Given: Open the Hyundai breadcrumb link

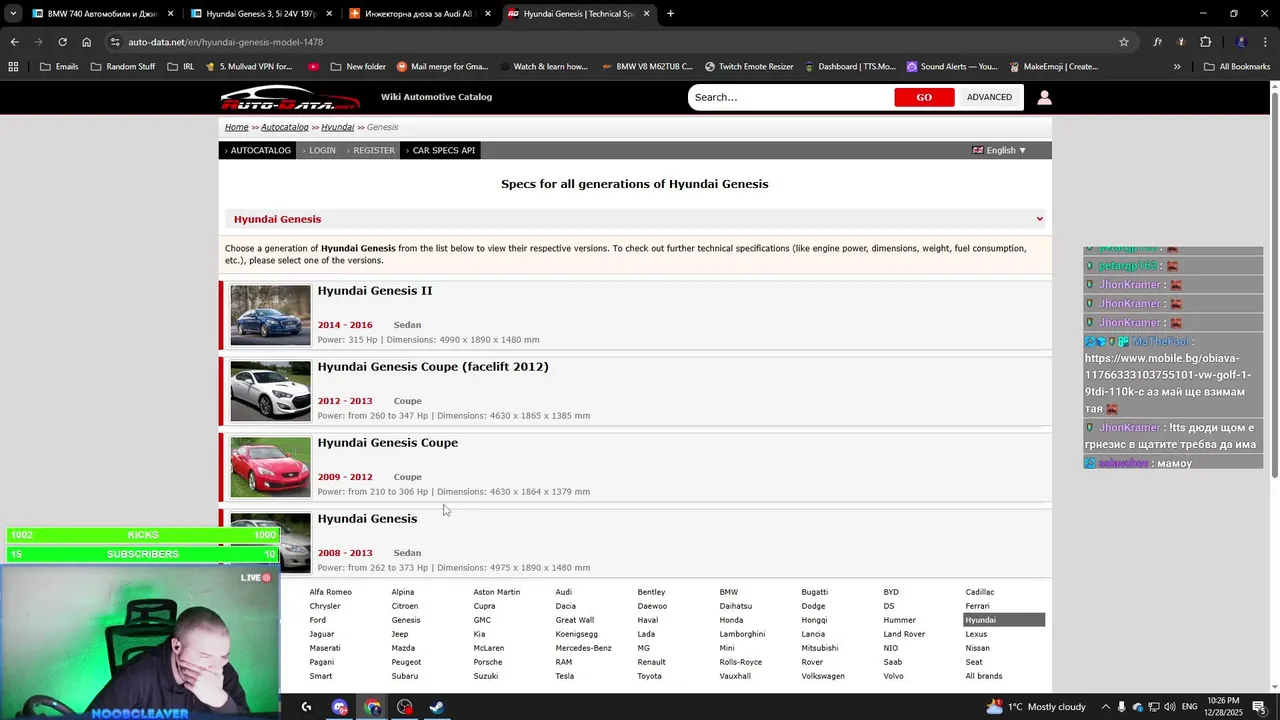Looking at the screenshot, I should pos(338,127).
